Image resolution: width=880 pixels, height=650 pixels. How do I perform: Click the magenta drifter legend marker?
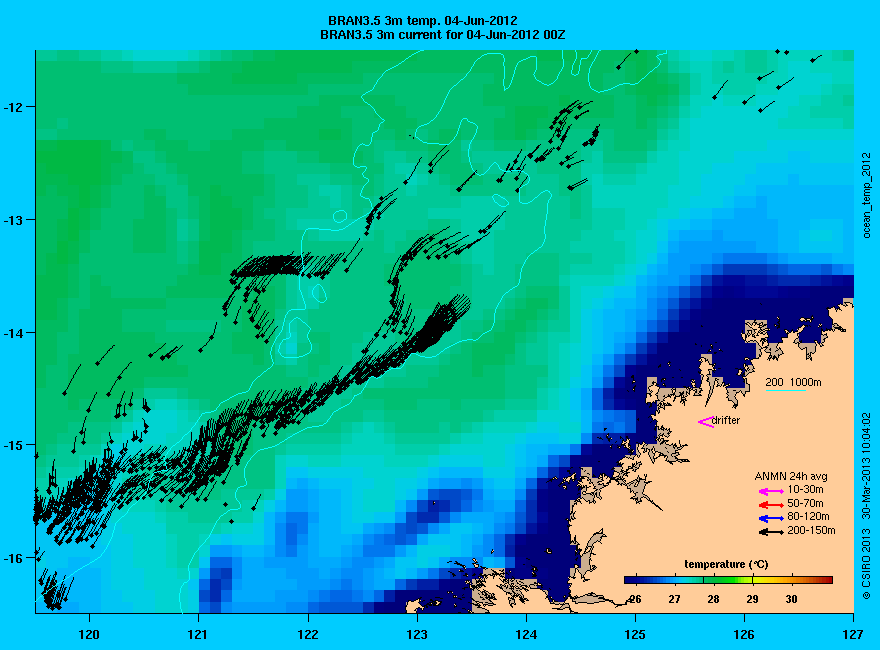[x=705, y=422]
